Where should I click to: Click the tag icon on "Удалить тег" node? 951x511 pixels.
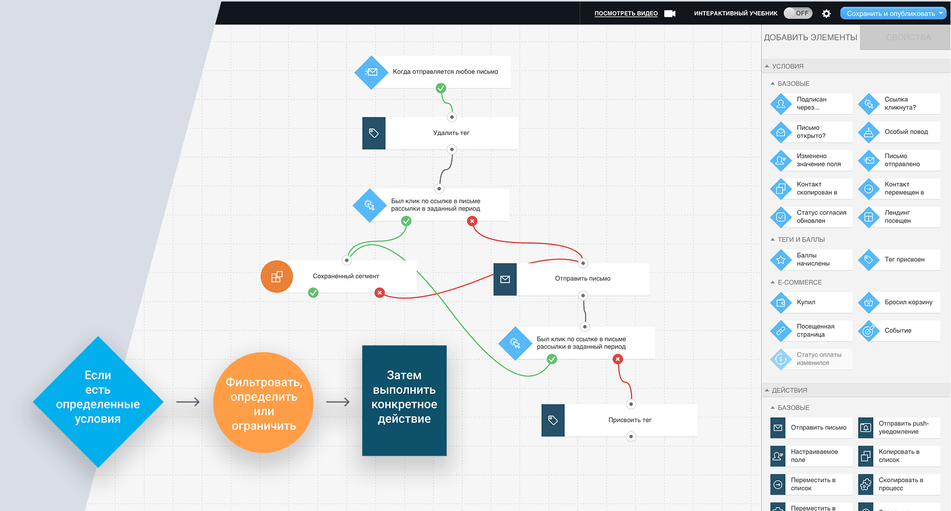[374, 133]
